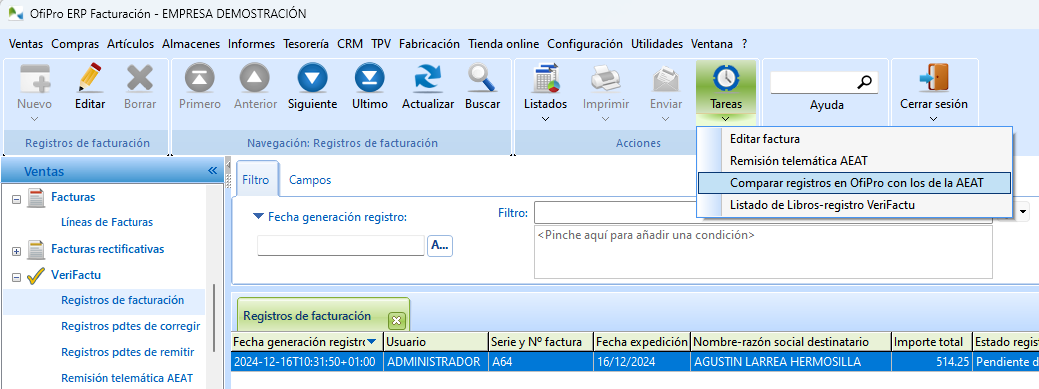Click the OfiPro application logo icon

[15, 13]
